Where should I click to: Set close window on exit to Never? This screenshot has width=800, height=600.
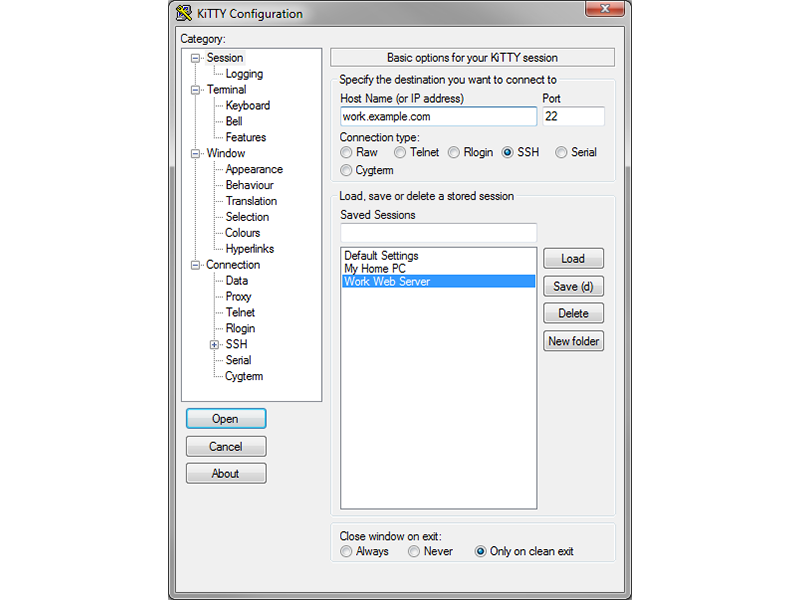pos(414,552)
